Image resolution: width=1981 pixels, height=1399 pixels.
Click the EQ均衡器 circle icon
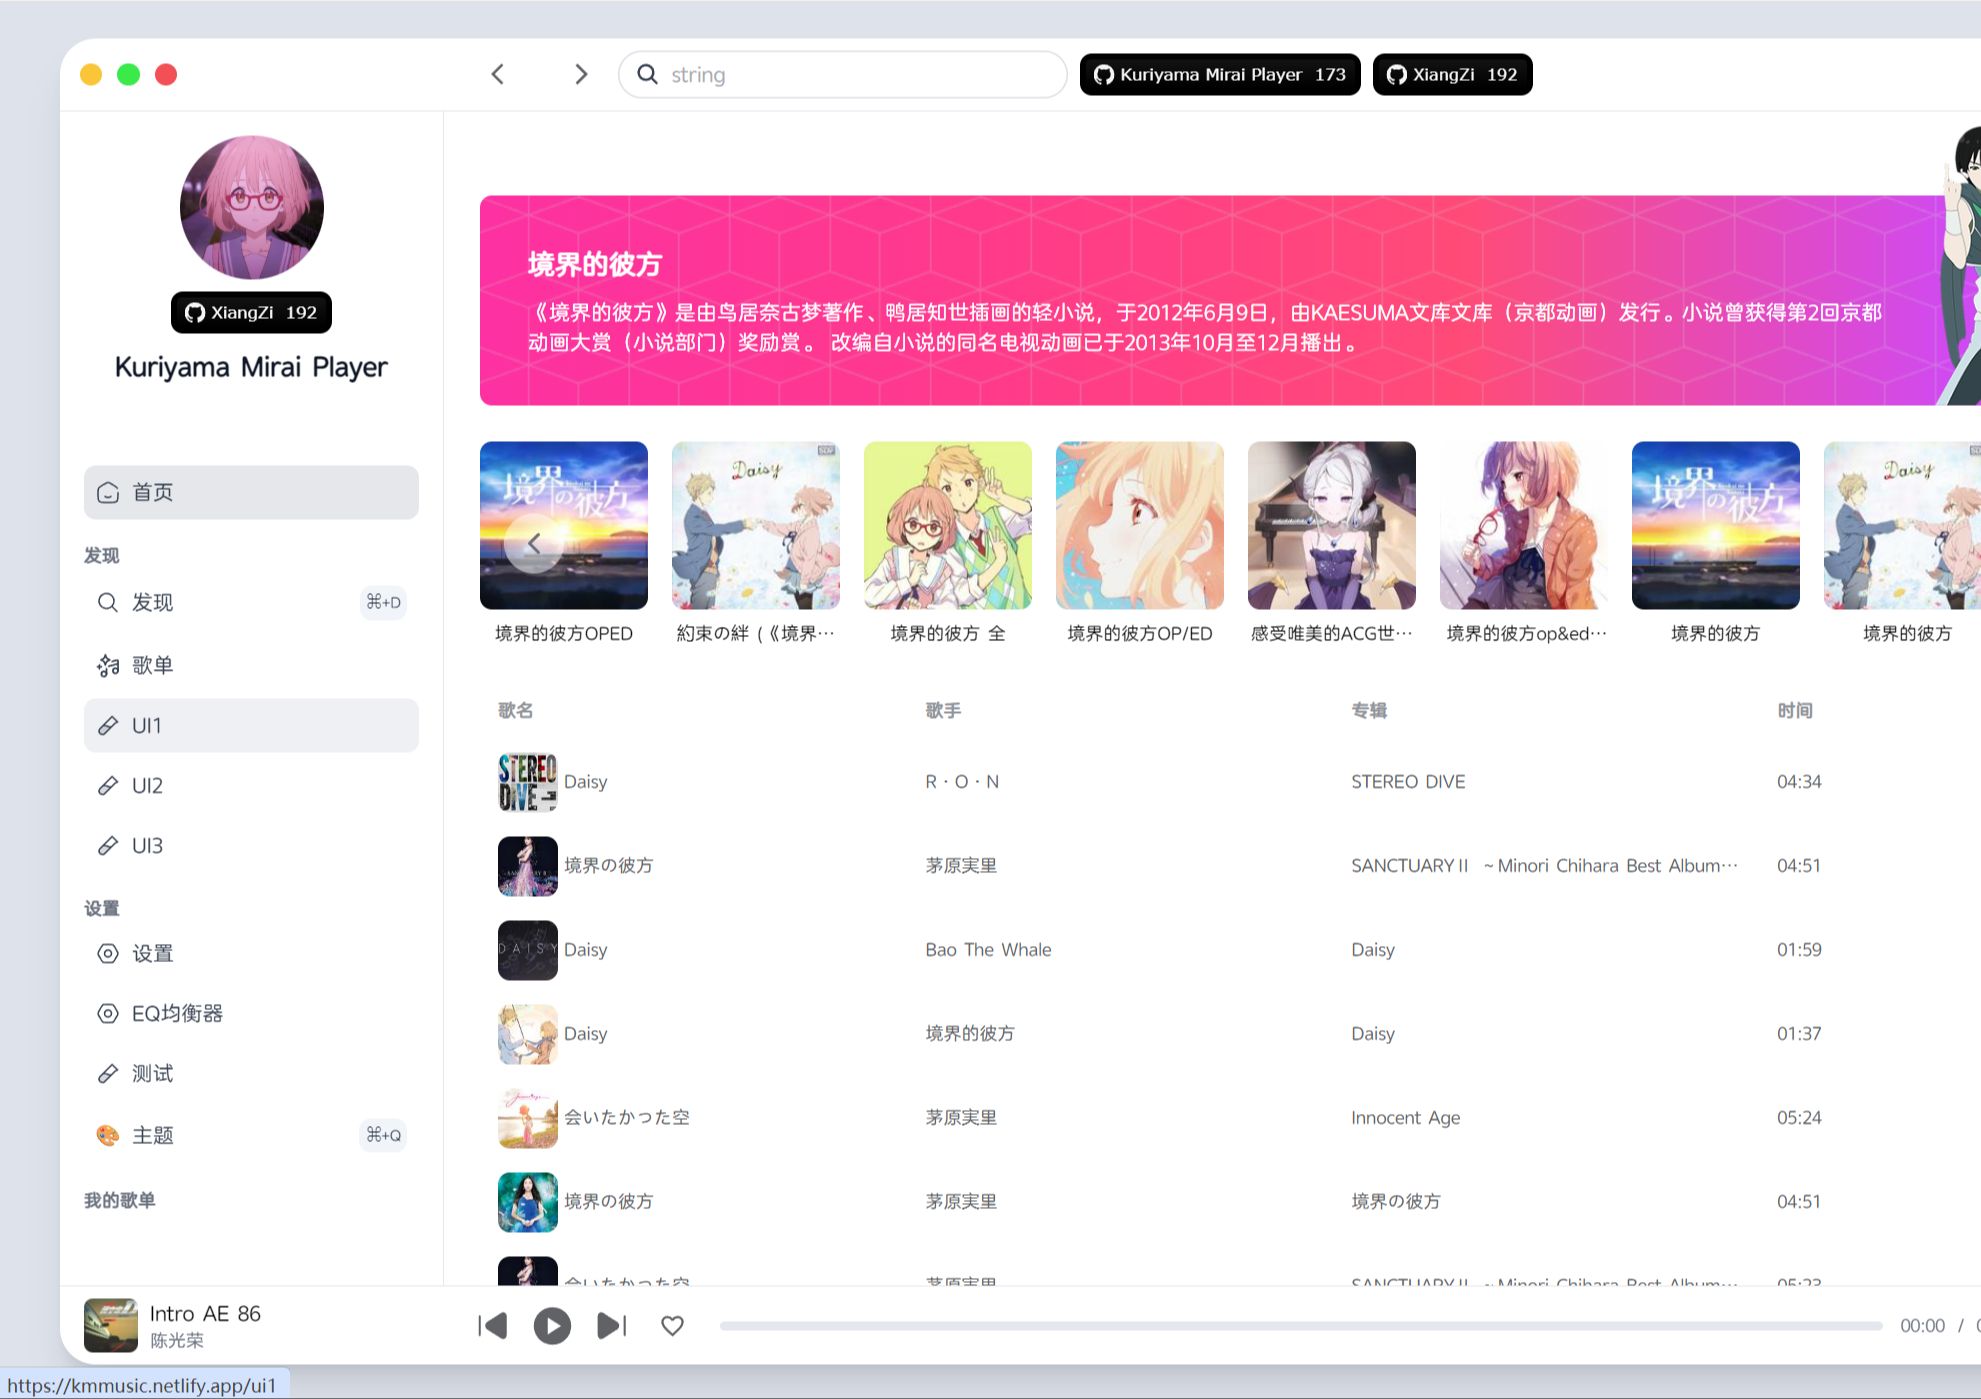pos(108,1013)
